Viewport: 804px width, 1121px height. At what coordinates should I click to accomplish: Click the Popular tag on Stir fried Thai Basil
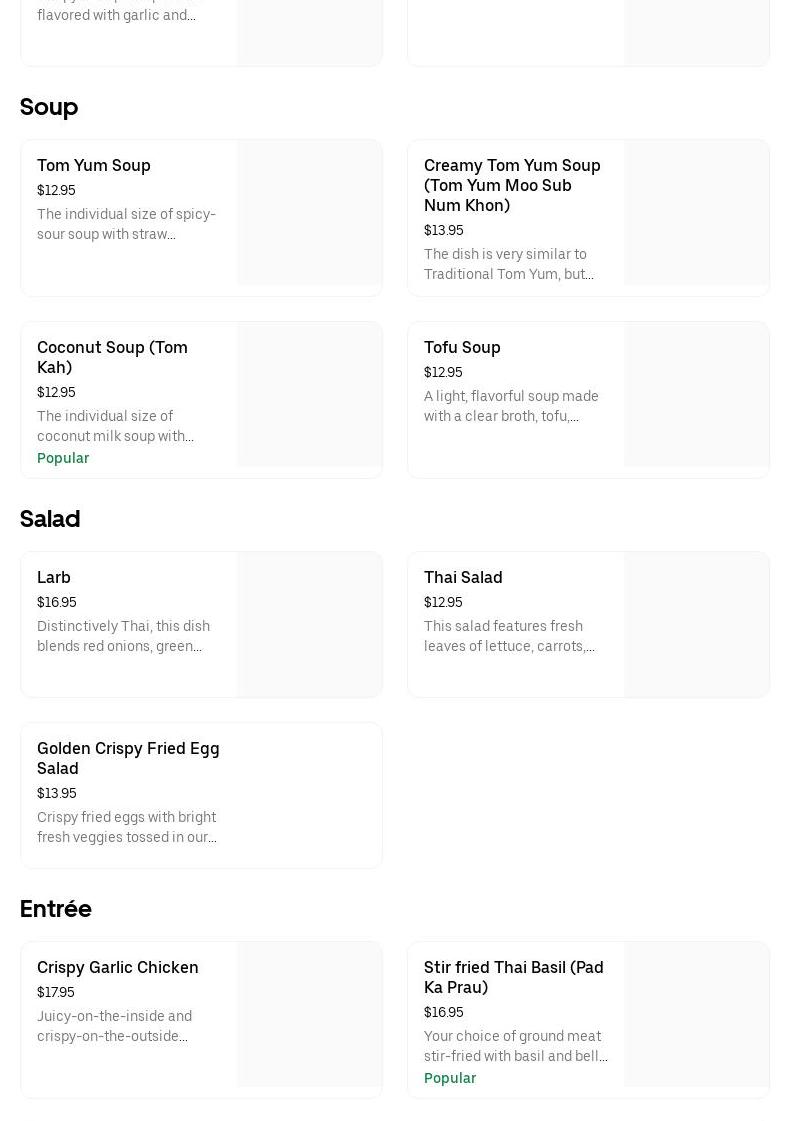tap(450, 1078)
